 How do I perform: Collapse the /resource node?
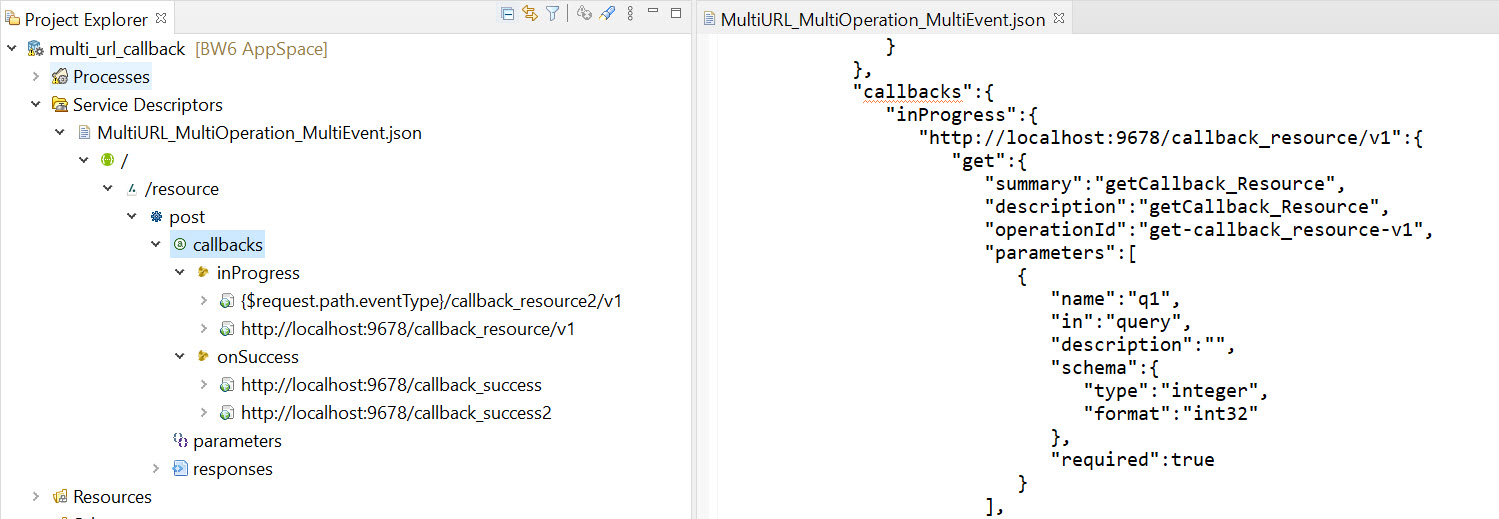point(108,189)
